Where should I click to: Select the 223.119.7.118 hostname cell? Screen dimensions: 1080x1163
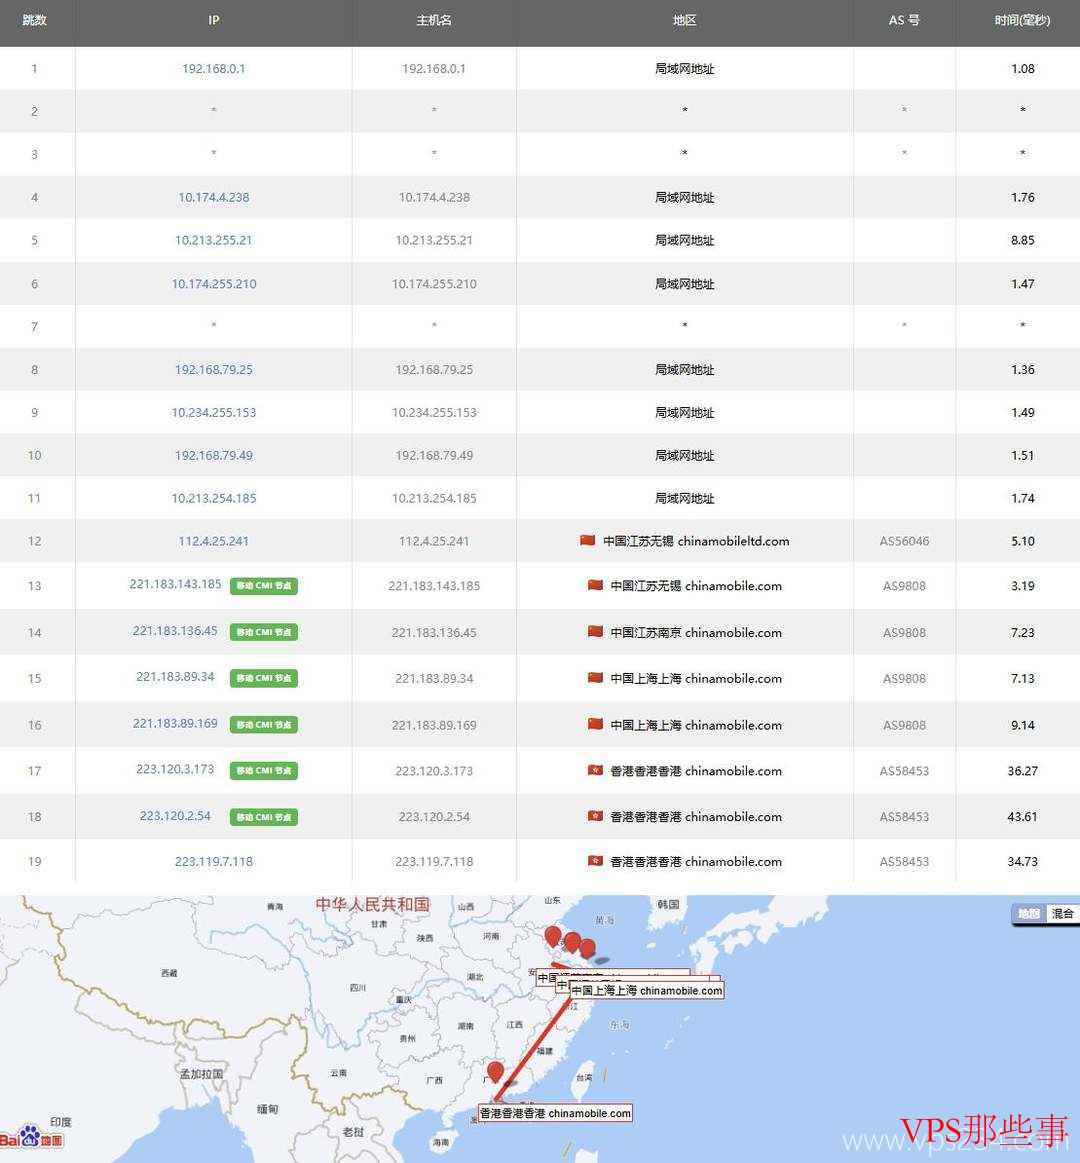click(434, 861)
